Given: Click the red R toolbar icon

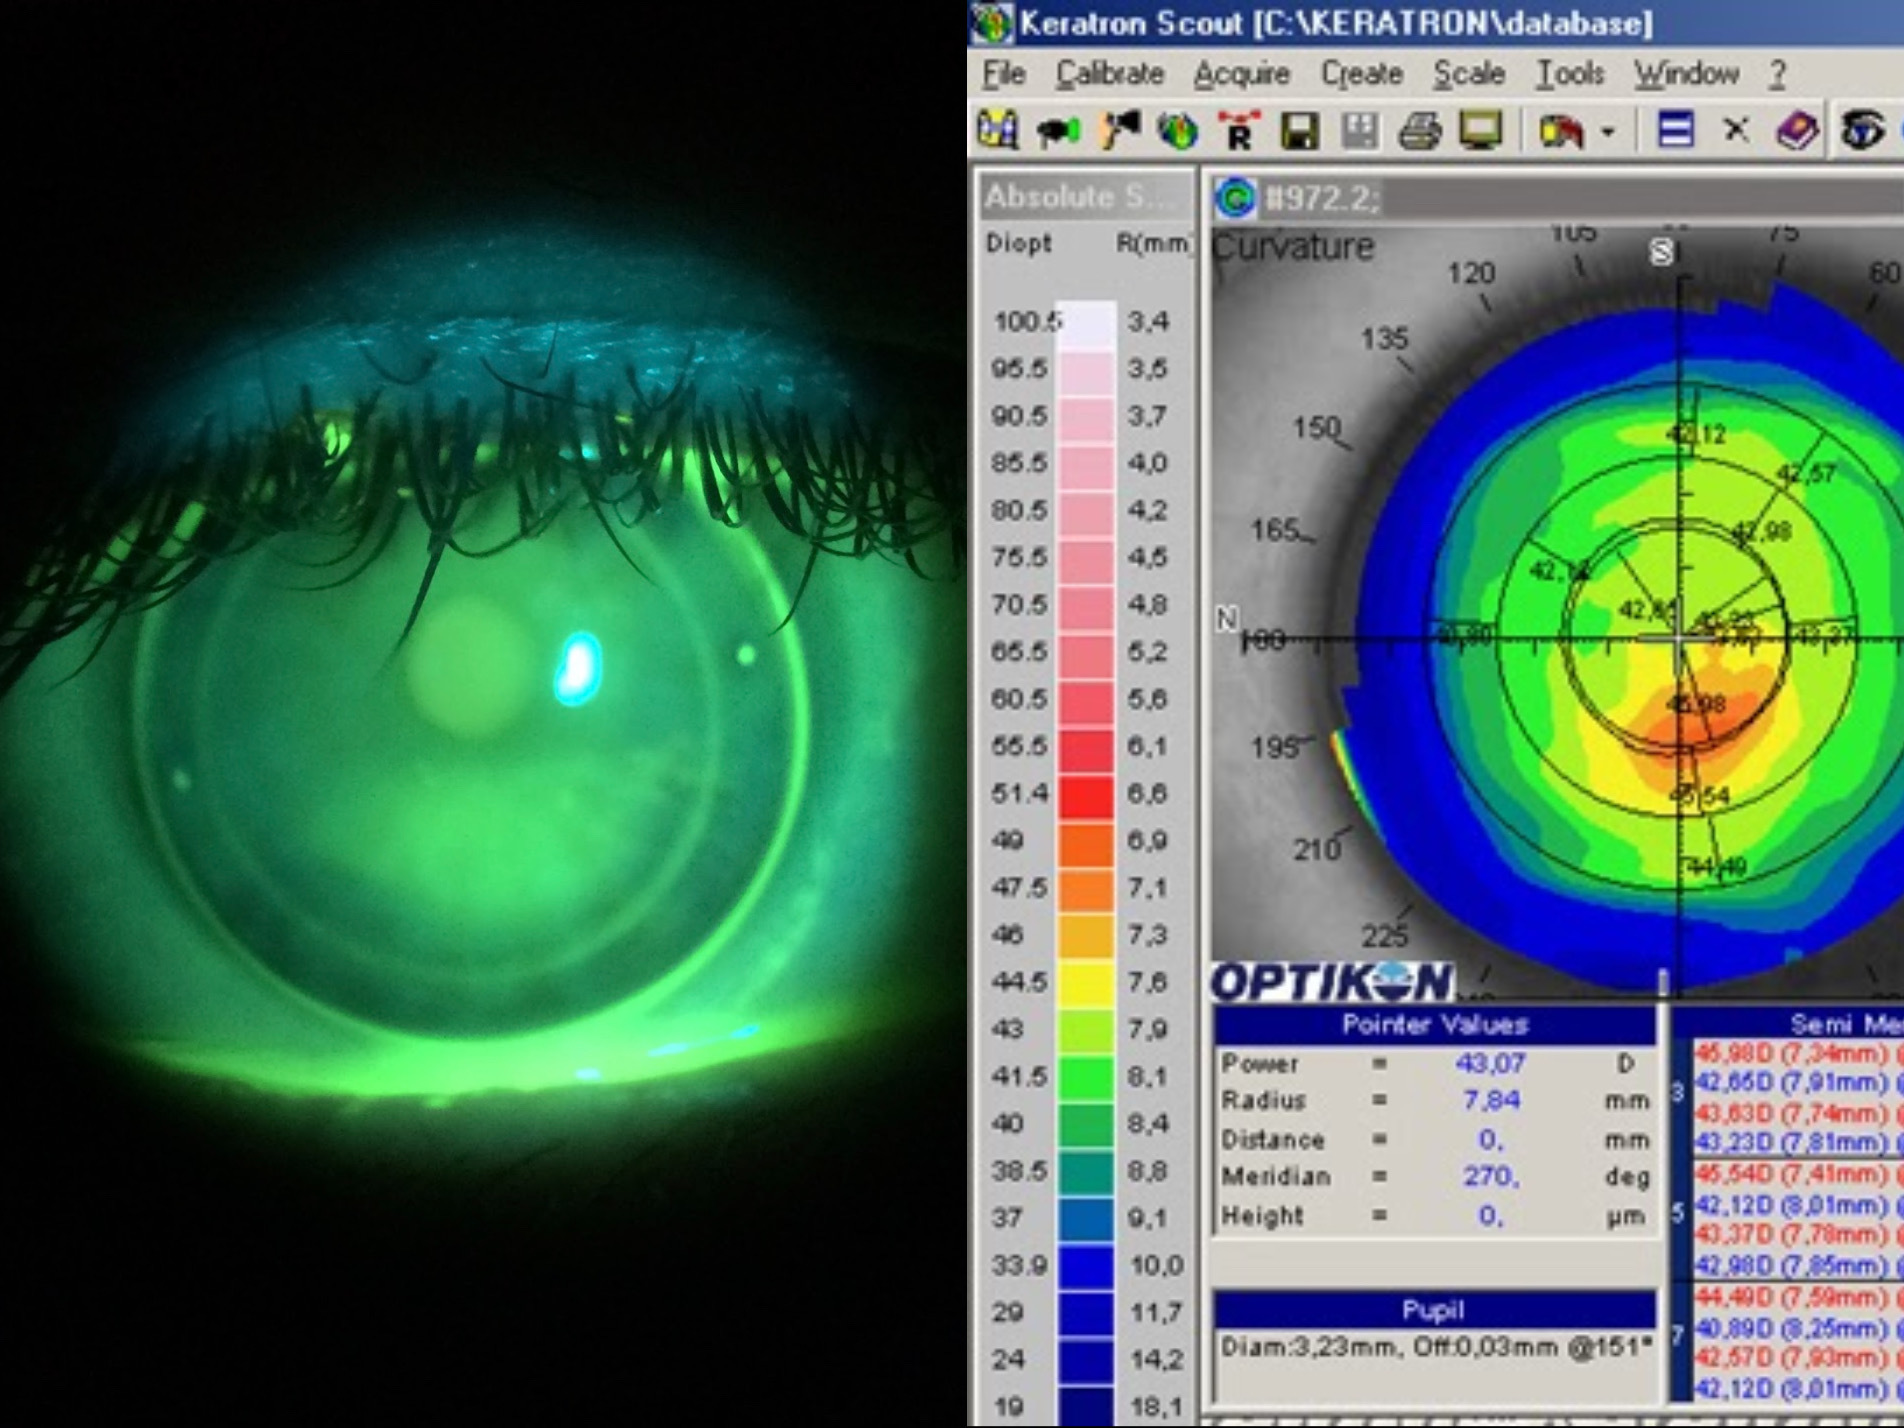Looking at the screenshot, I should (1238, 131).
